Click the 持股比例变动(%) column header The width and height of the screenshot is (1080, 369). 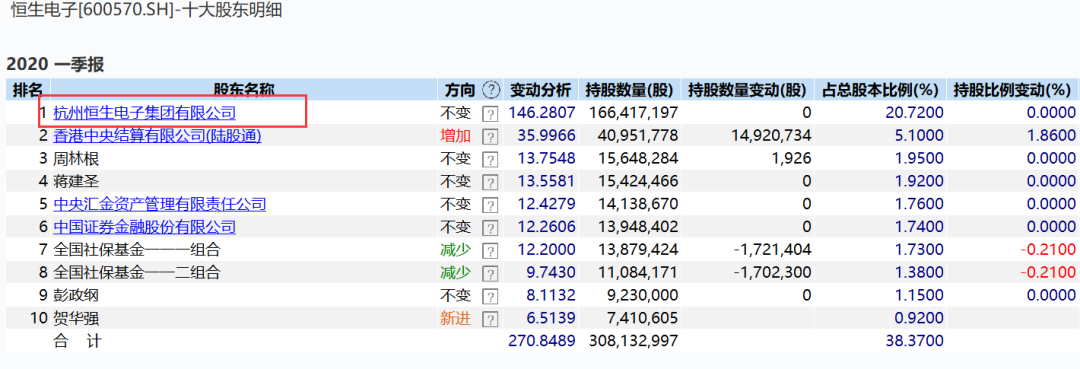(x=1012, y=89)
